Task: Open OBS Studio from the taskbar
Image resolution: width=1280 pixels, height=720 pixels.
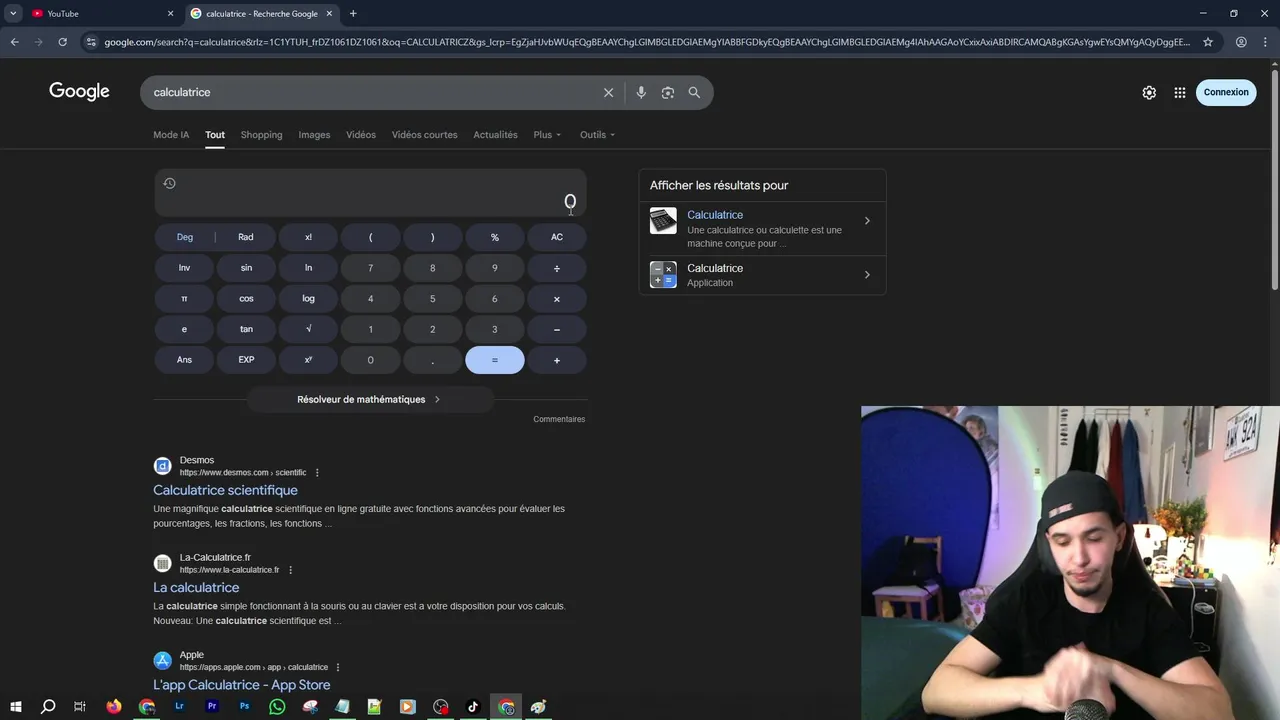Action: (441, 707)
